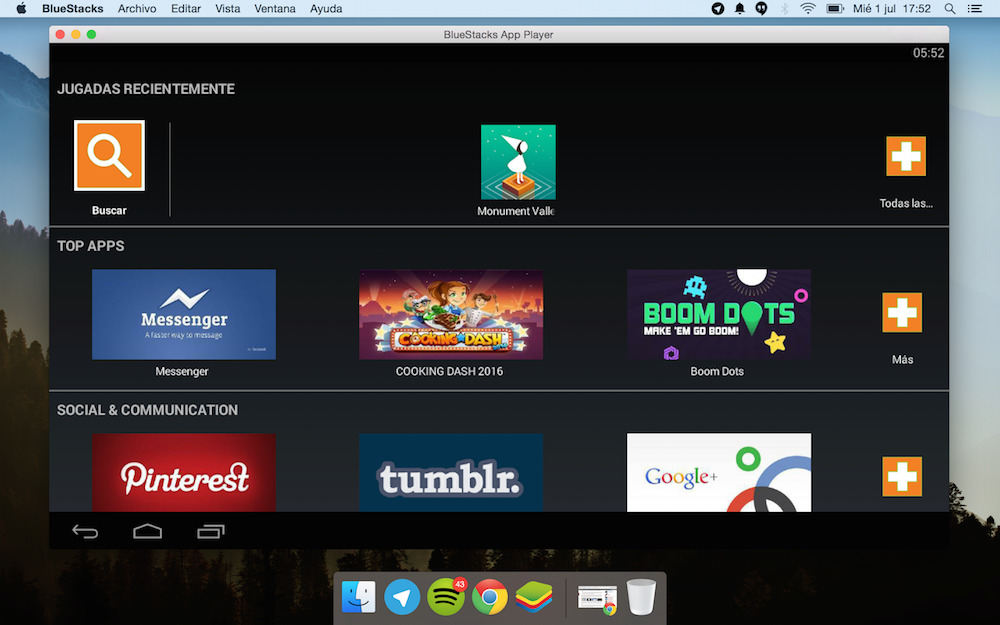This screenshot has height=625, width=1000.
Task: Click the Spotlight search icon in menu bar
Action: 949,9
